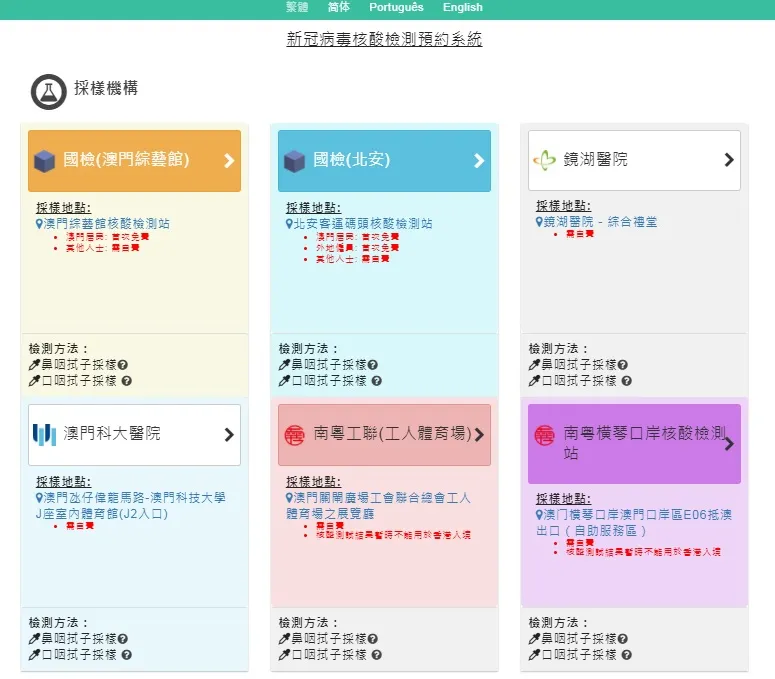This screenshot has height=679, width=775.
Task: Click chevron arrow on 國檢(北安) card
Action: point(479,161)
